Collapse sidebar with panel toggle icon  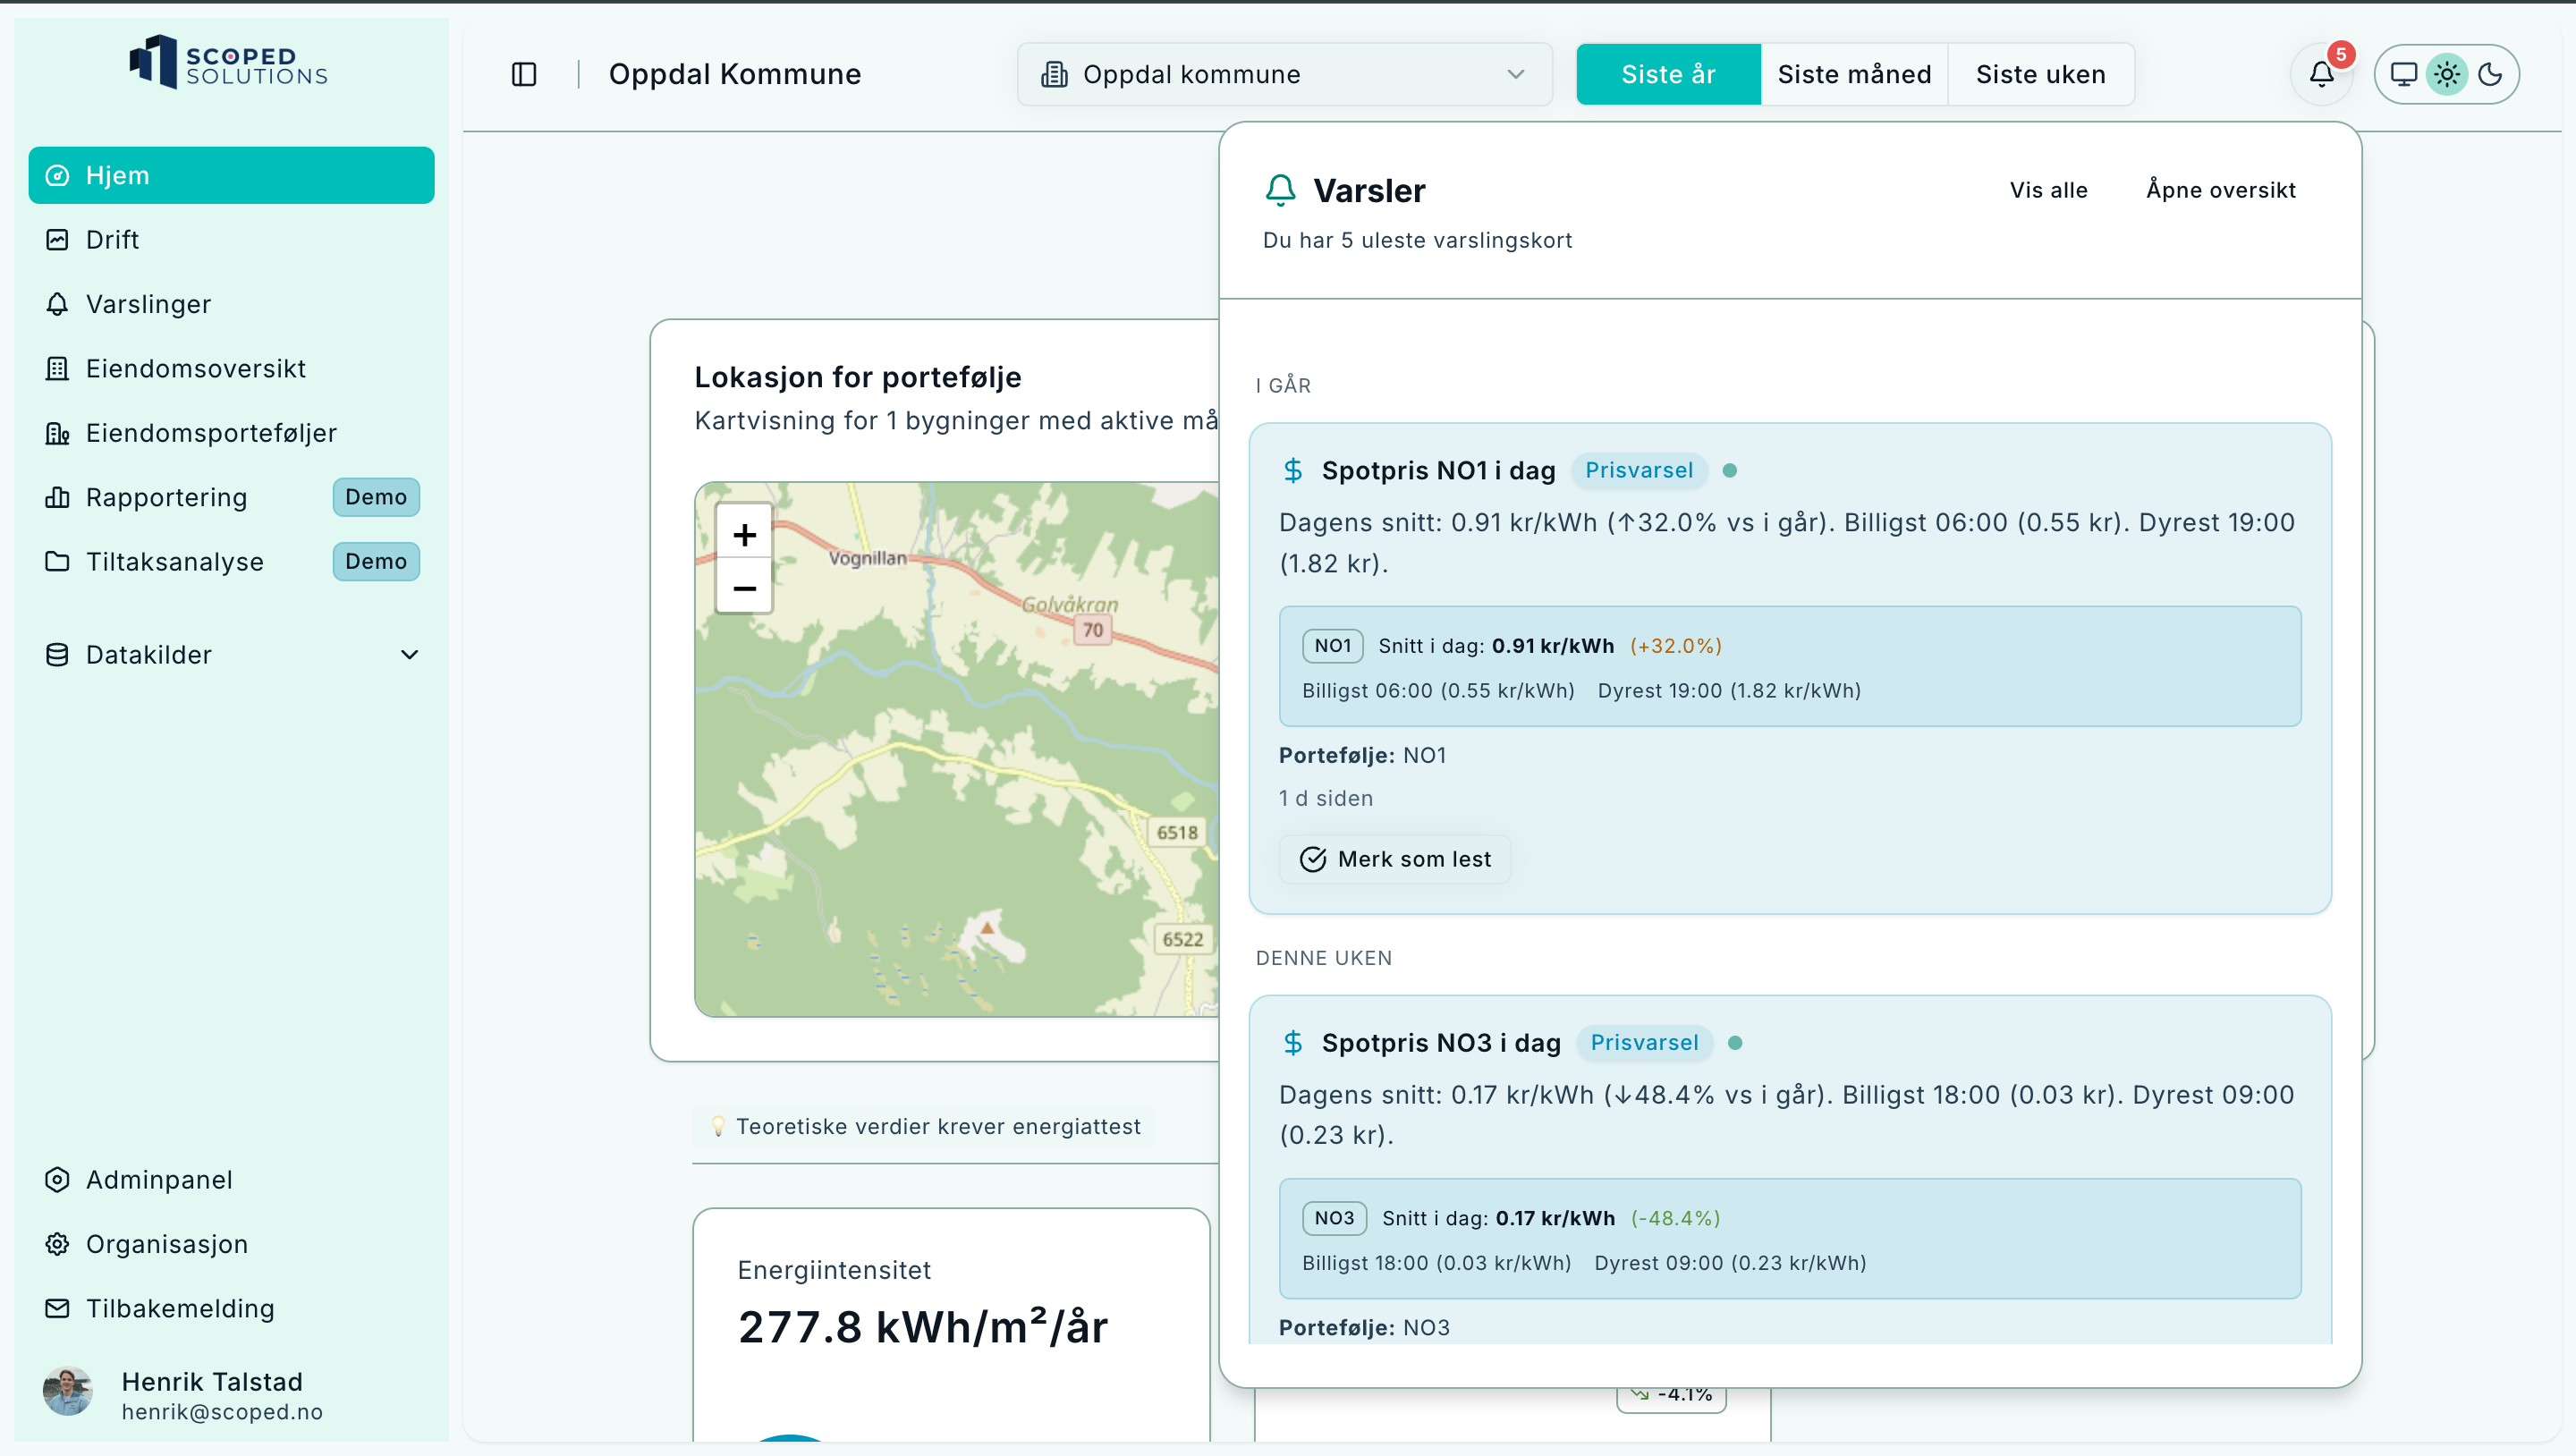[524, 74]
